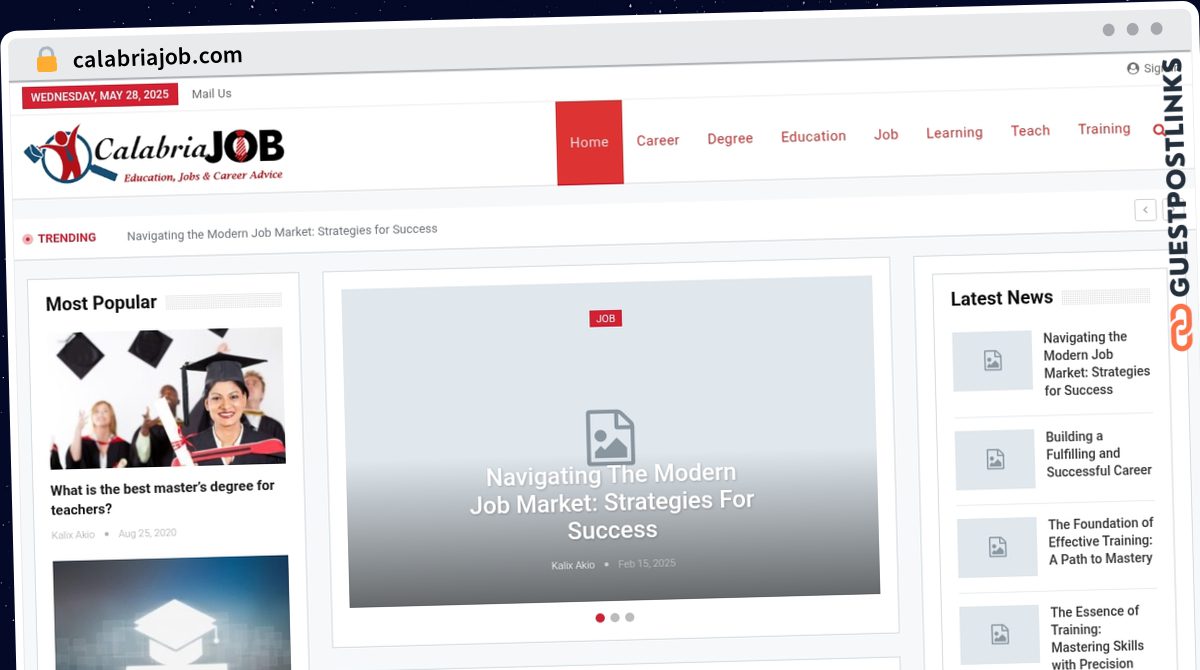Open the search magnifier icon in navigation
This screenshot has width=1200, height=670.
[x=1160, y=130]
